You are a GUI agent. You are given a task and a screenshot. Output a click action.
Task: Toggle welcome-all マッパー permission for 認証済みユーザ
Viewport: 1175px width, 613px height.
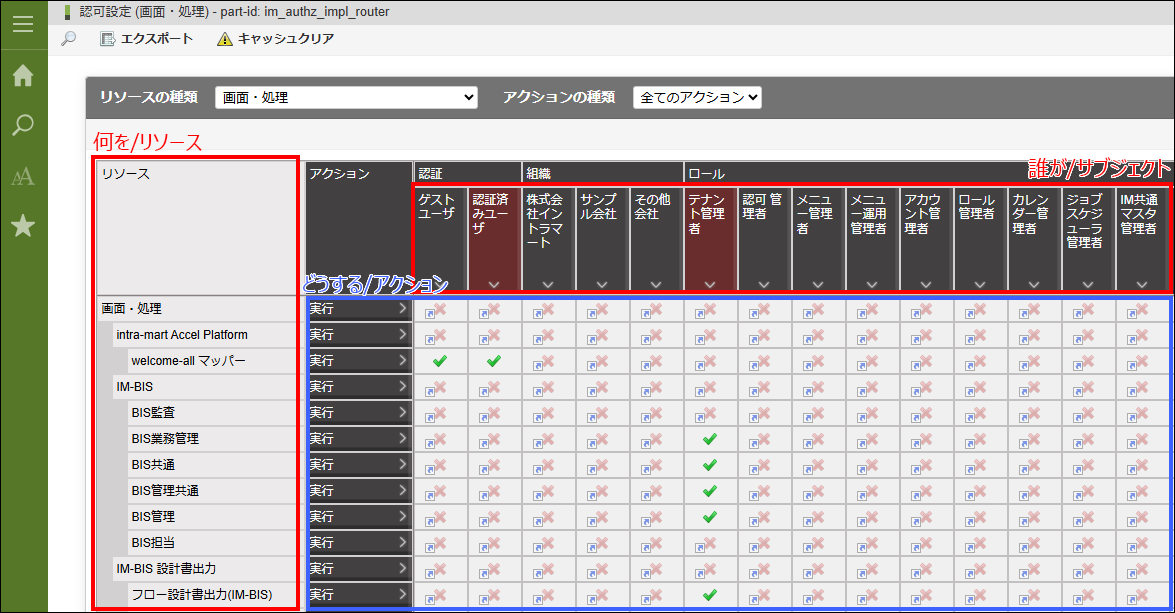click(x=493, y=361)
